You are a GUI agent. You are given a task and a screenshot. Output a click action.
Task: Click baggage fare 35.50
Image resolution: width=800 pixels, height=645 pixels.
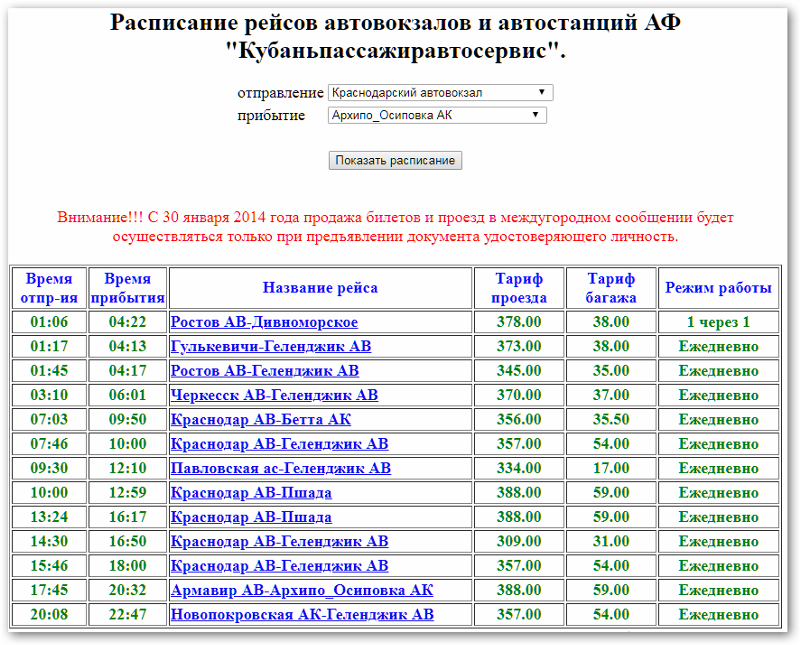pos(611,419)
